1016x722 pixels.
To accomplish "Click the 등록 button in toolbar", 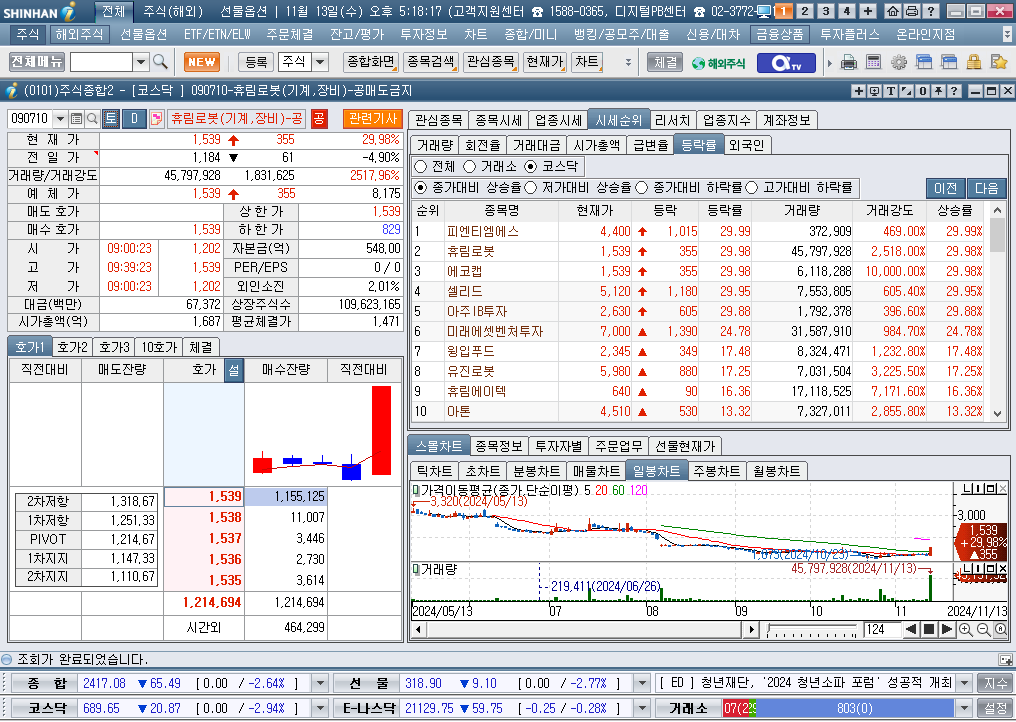I will [x=256, y=62].
